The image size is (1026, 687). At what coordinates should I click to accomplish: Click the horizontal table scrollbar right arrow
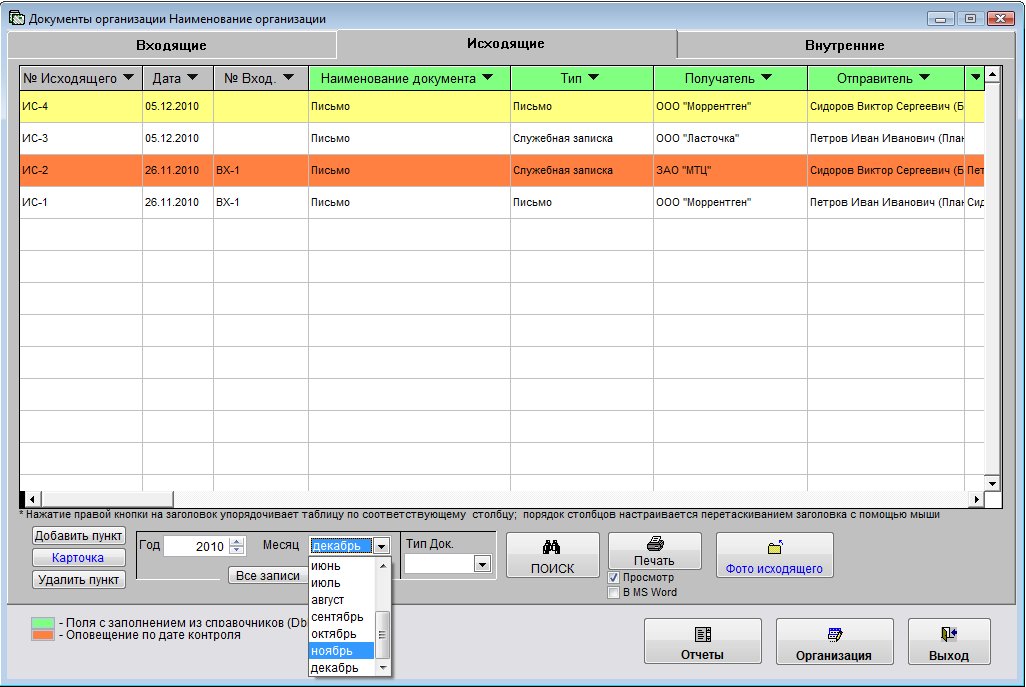(977, 499)
